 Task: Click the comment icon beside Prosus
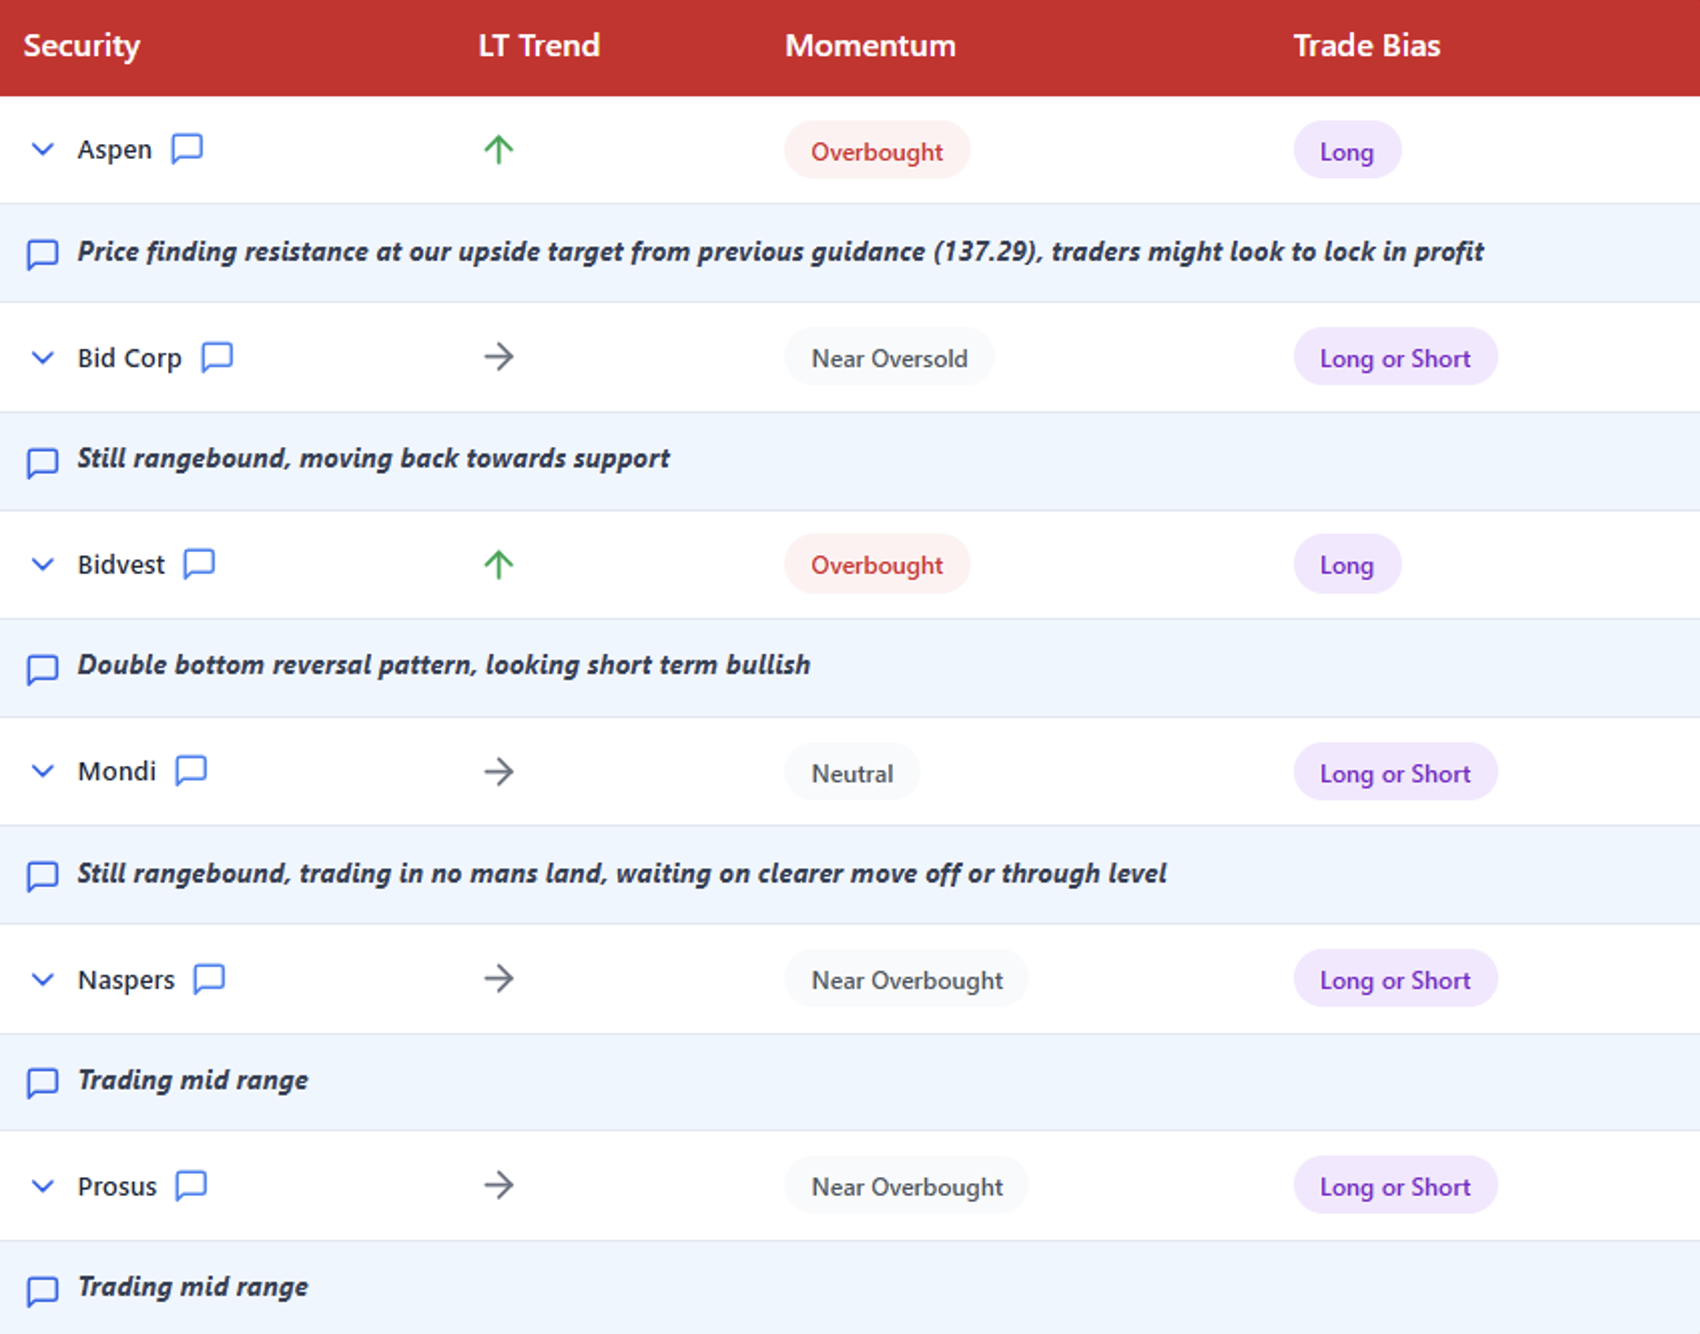[x=191, y=1186]
